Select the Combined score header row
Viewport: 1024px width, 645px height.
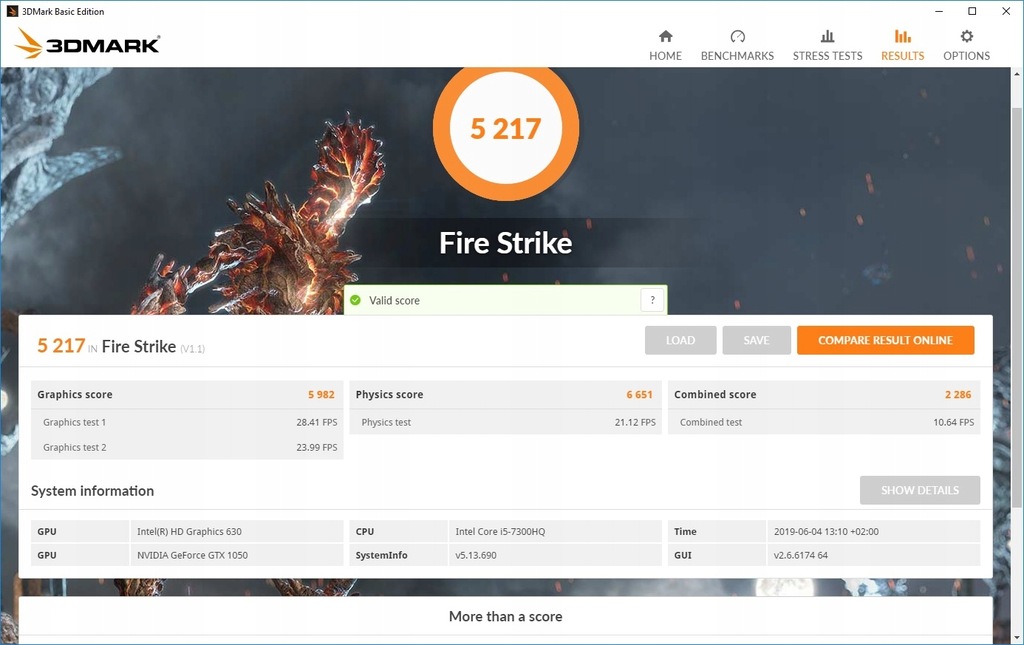pos(824,394)
